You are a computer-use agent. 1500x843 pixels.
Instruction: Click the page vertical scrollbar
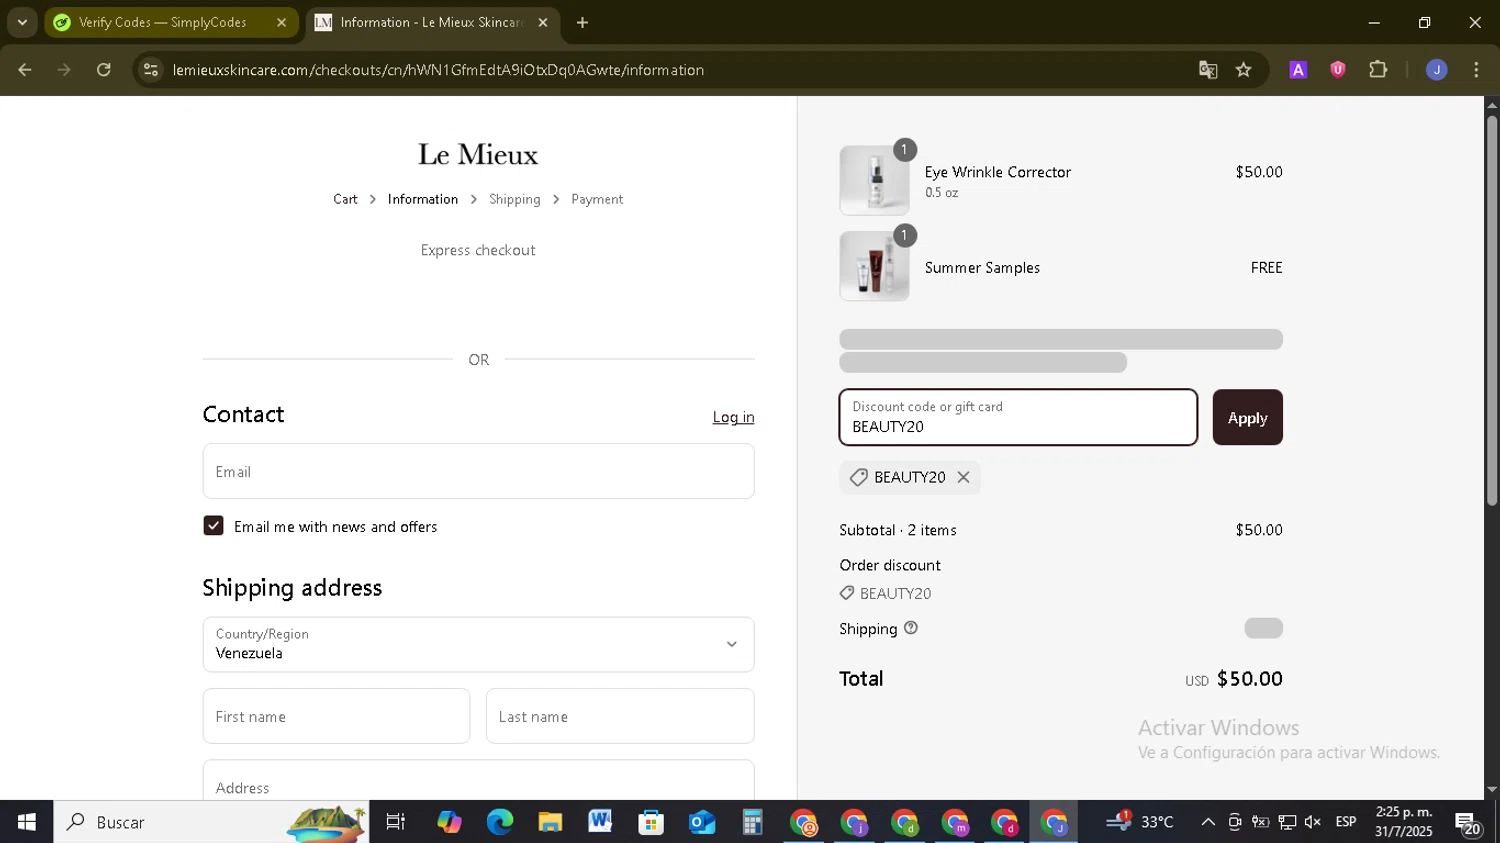pyautogui.click(x=1492, y=310)
